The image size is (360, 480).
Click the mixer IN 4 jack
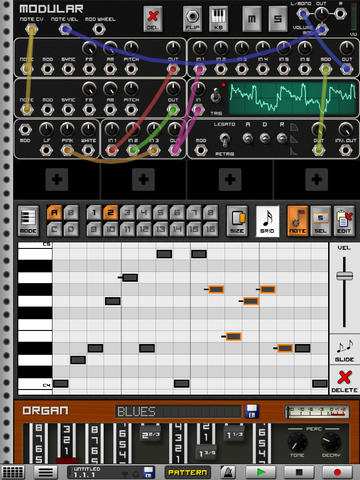coord(263,69)
